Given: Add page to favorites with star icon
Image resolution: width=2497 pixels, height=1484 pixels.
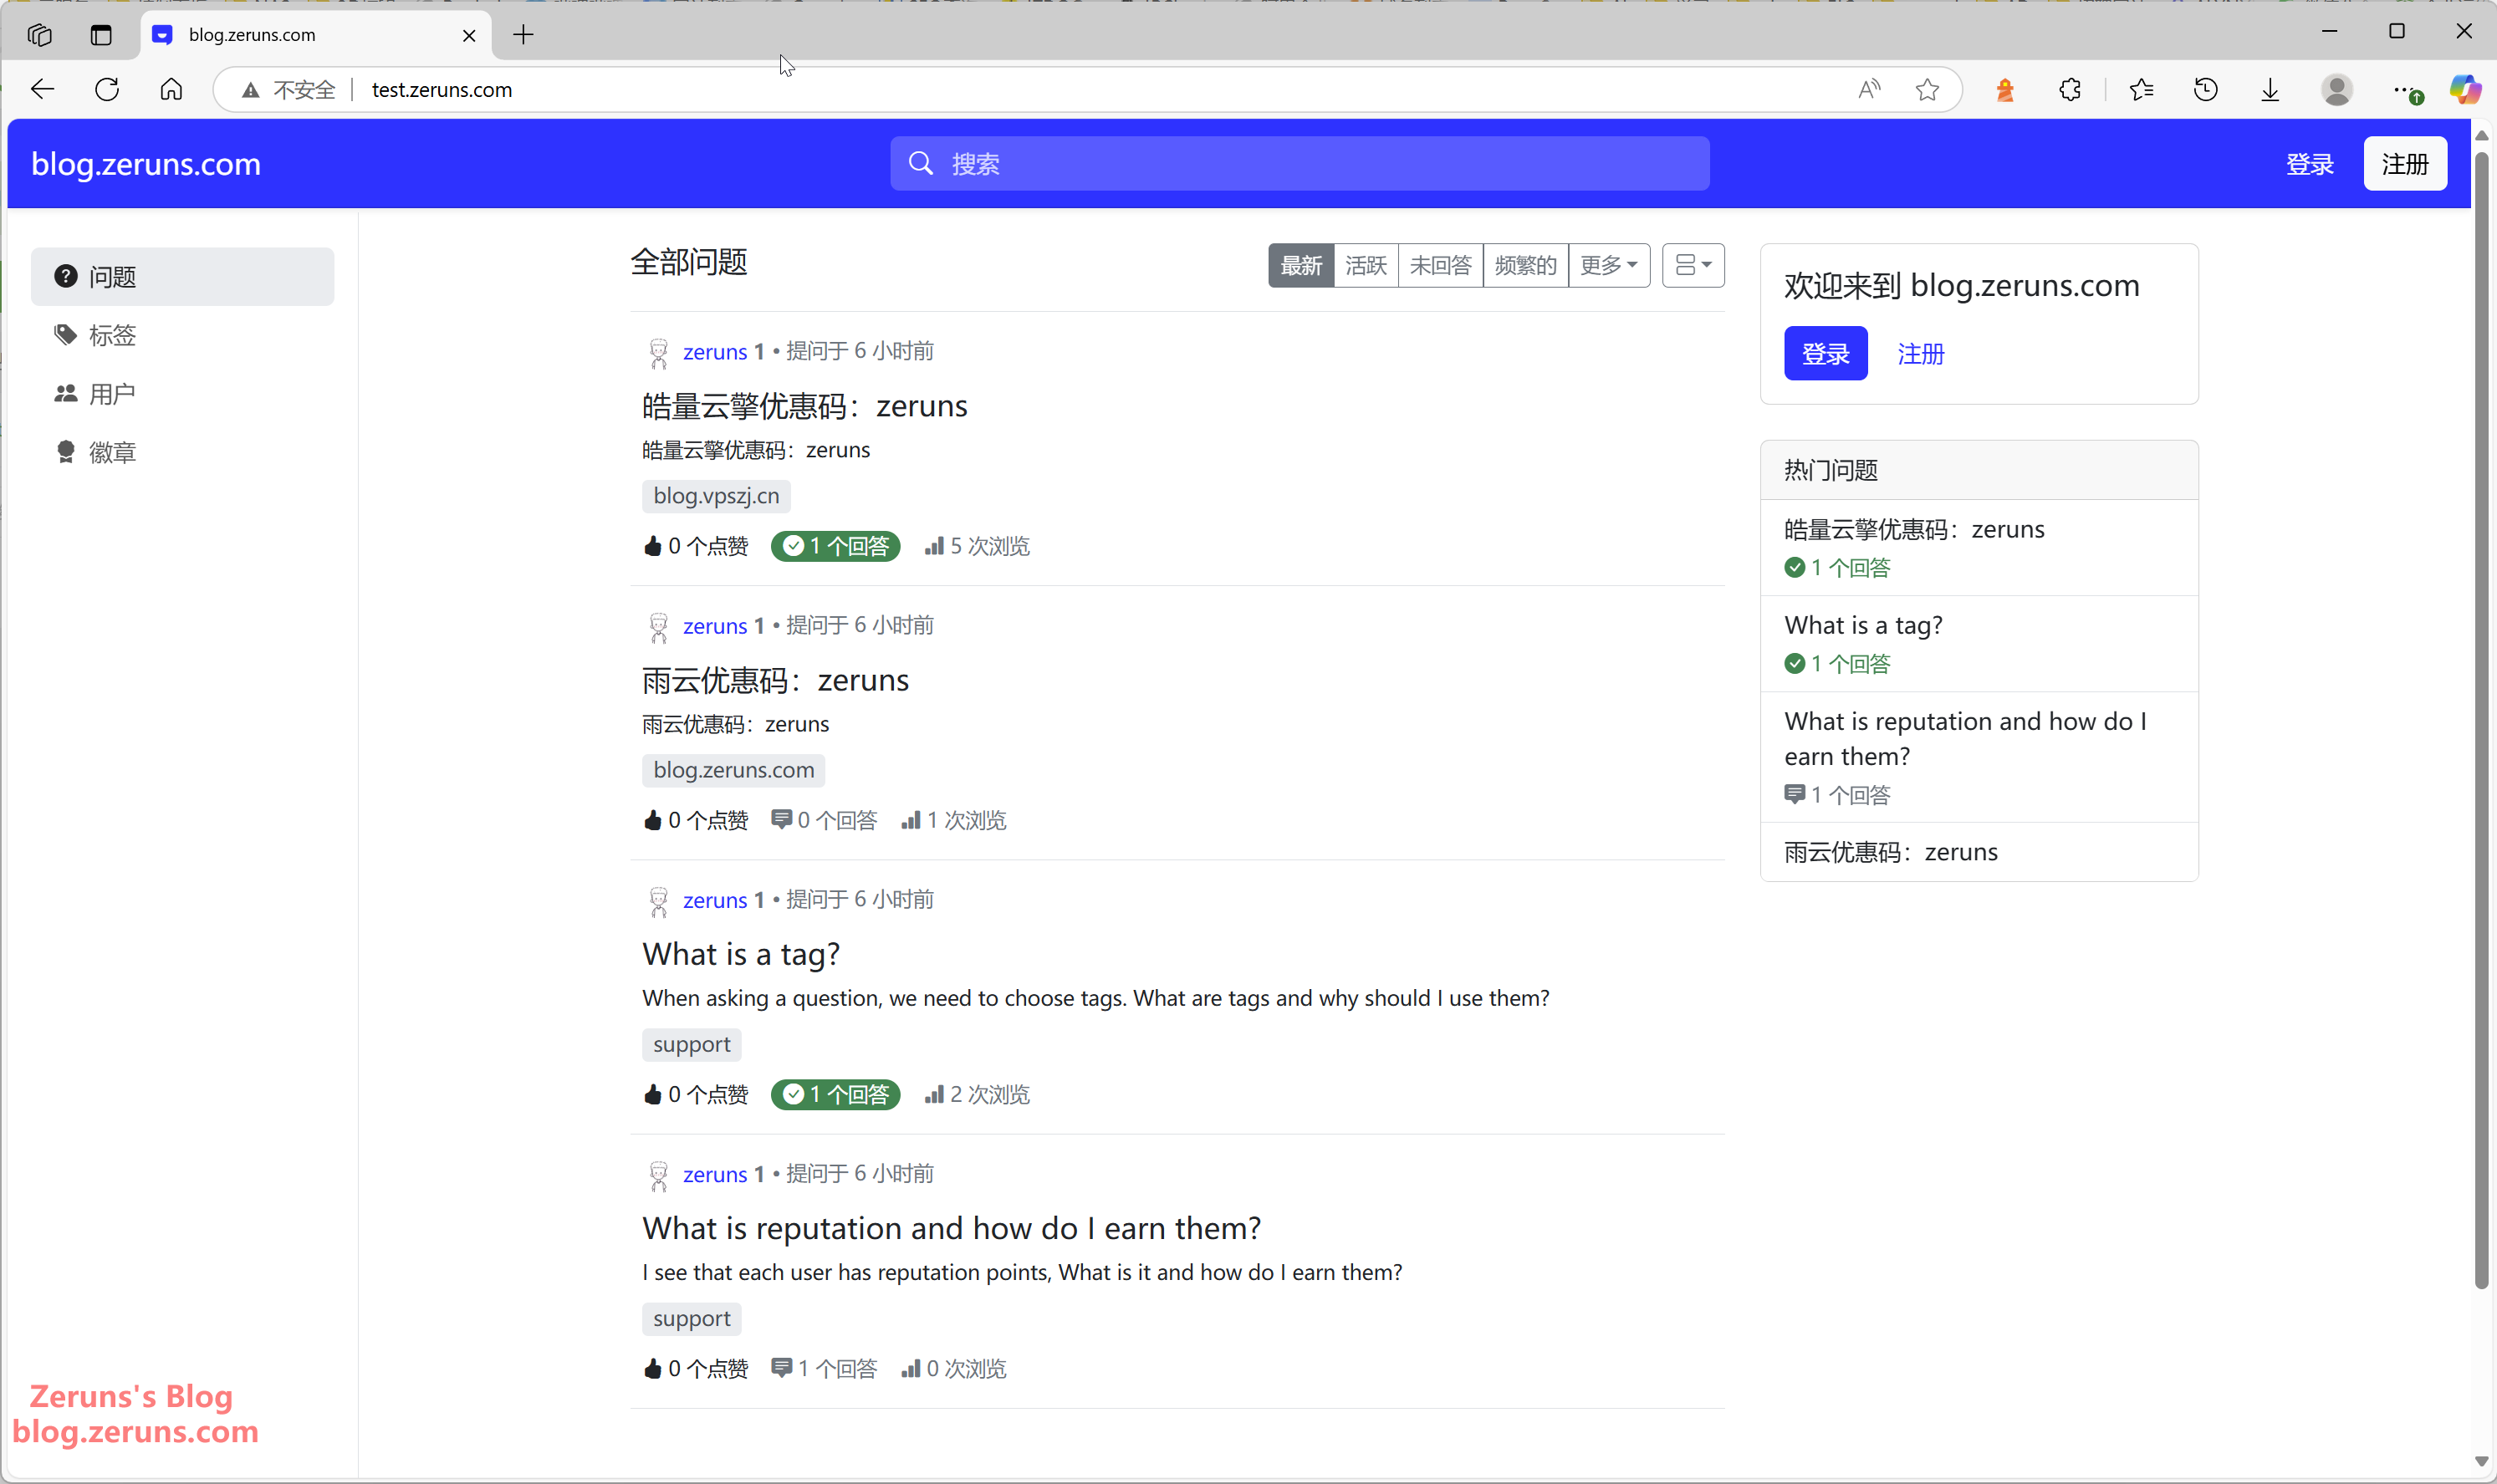Looking at the screenshot, I should [x=1927, y=89].
